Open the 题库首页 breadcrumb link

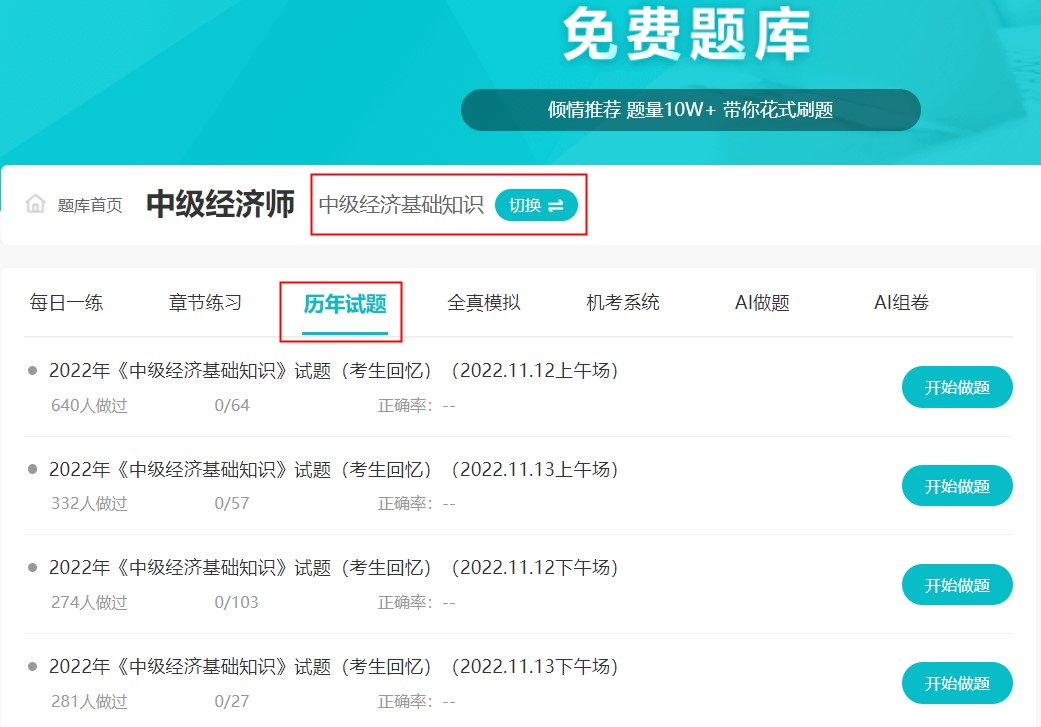tap(90, 206)
